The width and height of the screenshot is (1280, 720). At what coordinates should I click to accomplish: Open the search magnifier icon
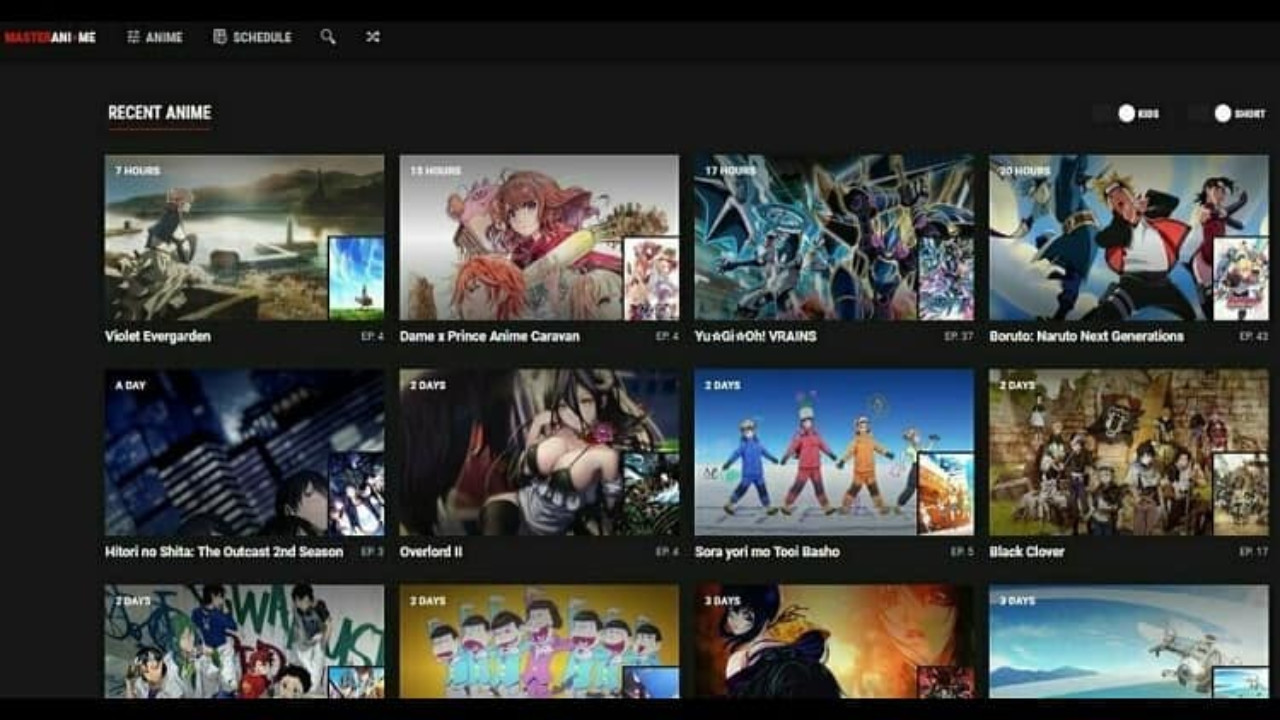327,37
